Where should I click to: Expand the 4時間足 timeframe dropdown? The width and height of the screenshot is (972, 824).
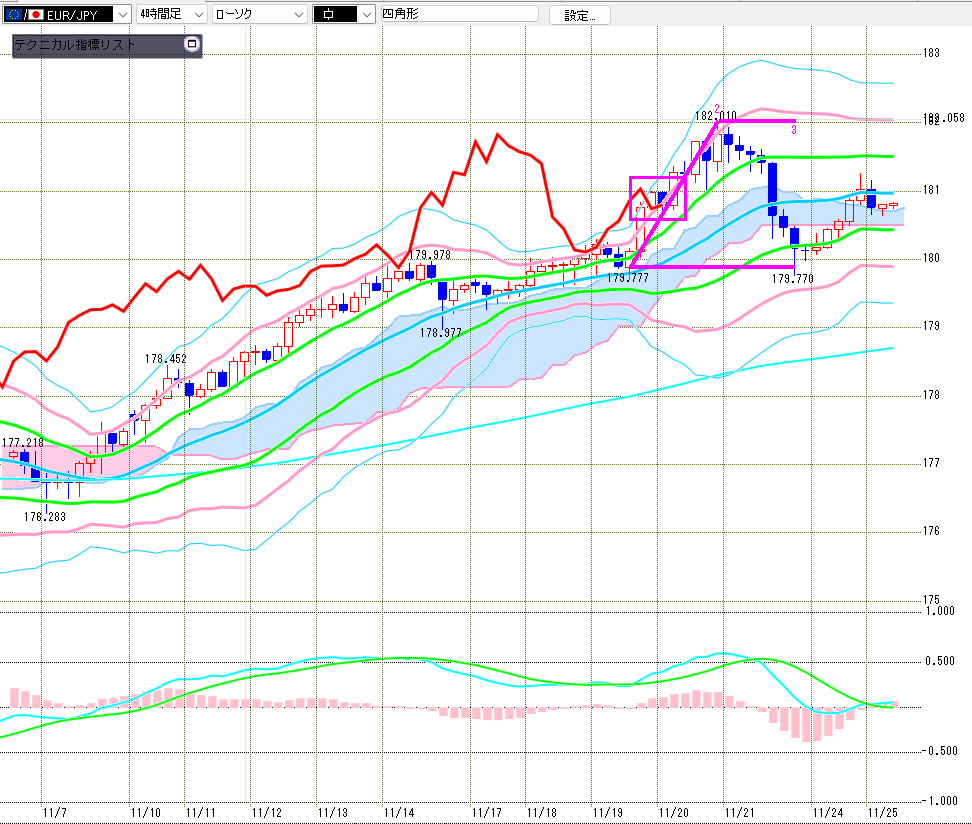pos(198,15)
